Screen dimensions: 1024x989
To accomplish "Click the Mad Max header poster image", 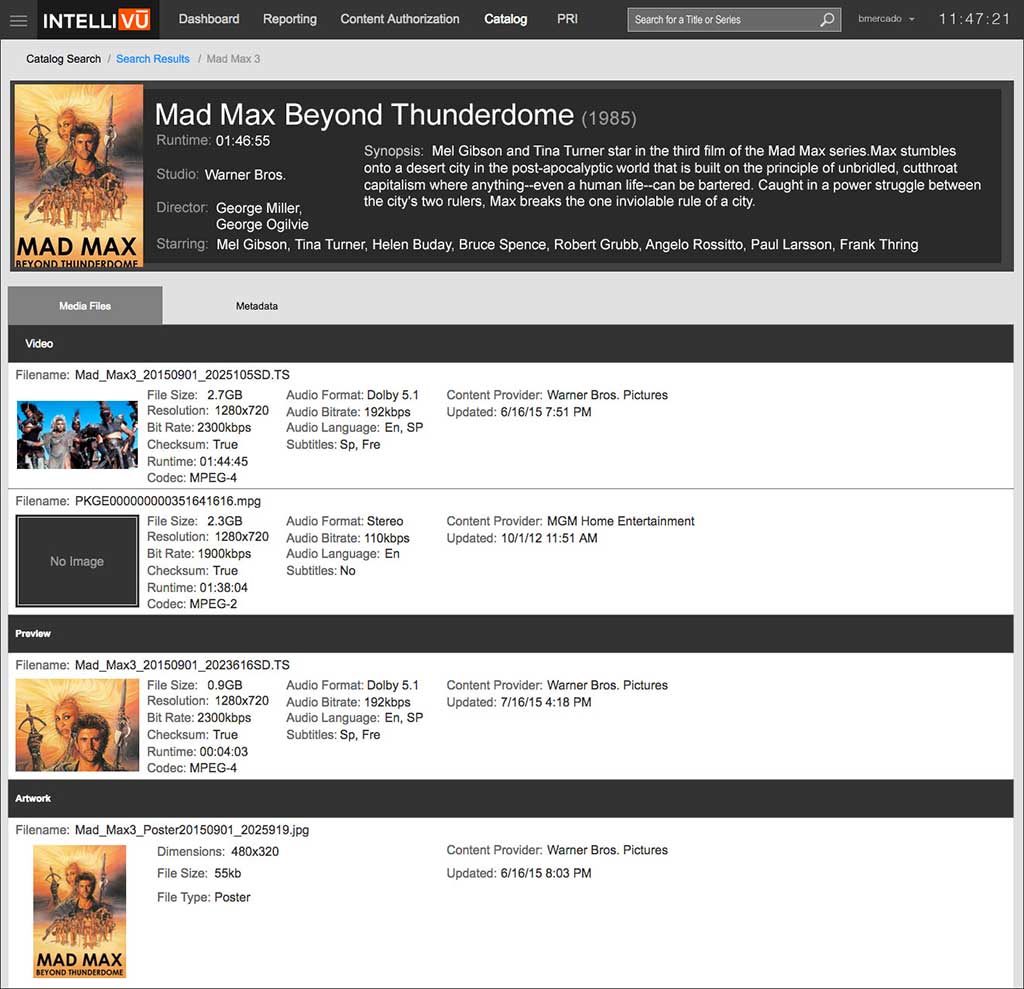I will point(80,176).
